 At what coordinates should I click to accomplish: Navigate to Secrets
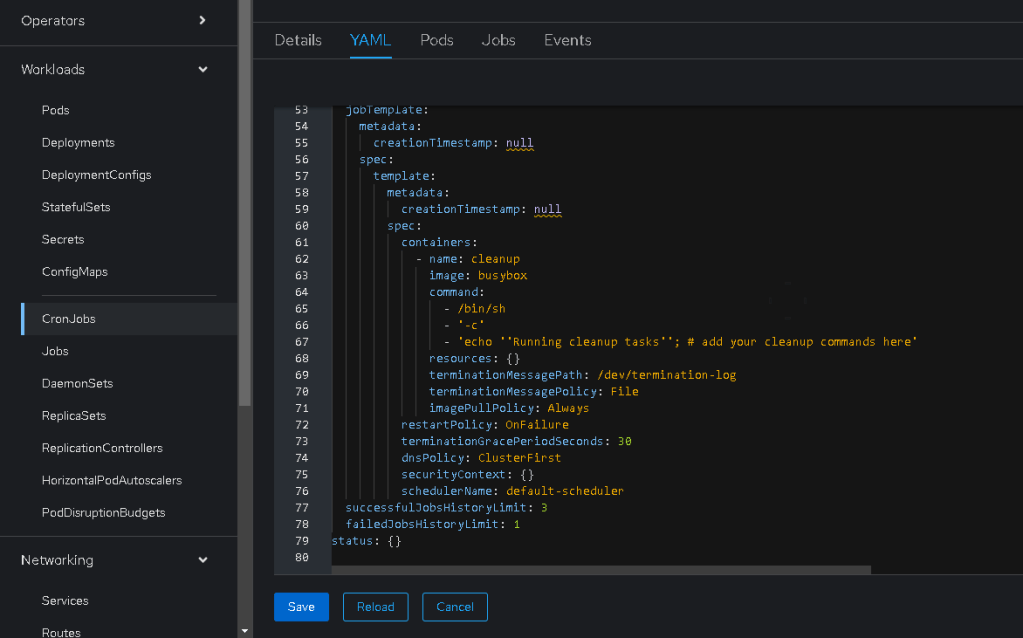63,239
